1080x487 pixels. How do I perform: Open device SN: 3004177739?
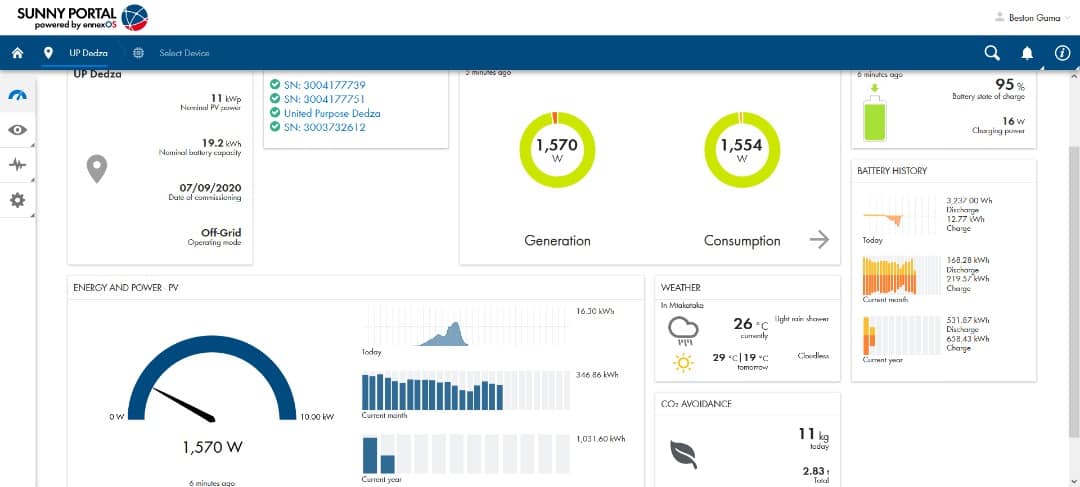click(x=324, y=85)
